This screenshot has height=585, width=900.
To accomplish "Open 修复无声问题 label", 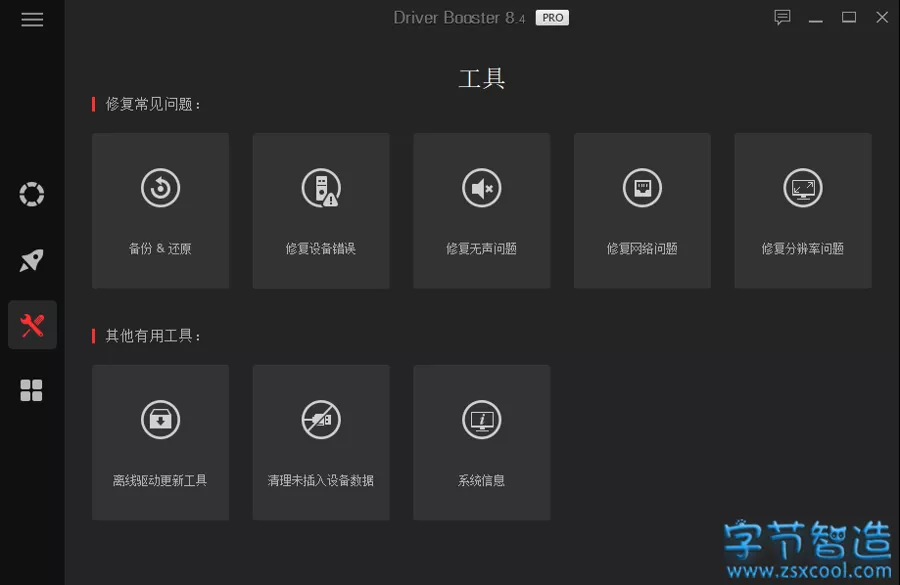I will pos(482,249).
